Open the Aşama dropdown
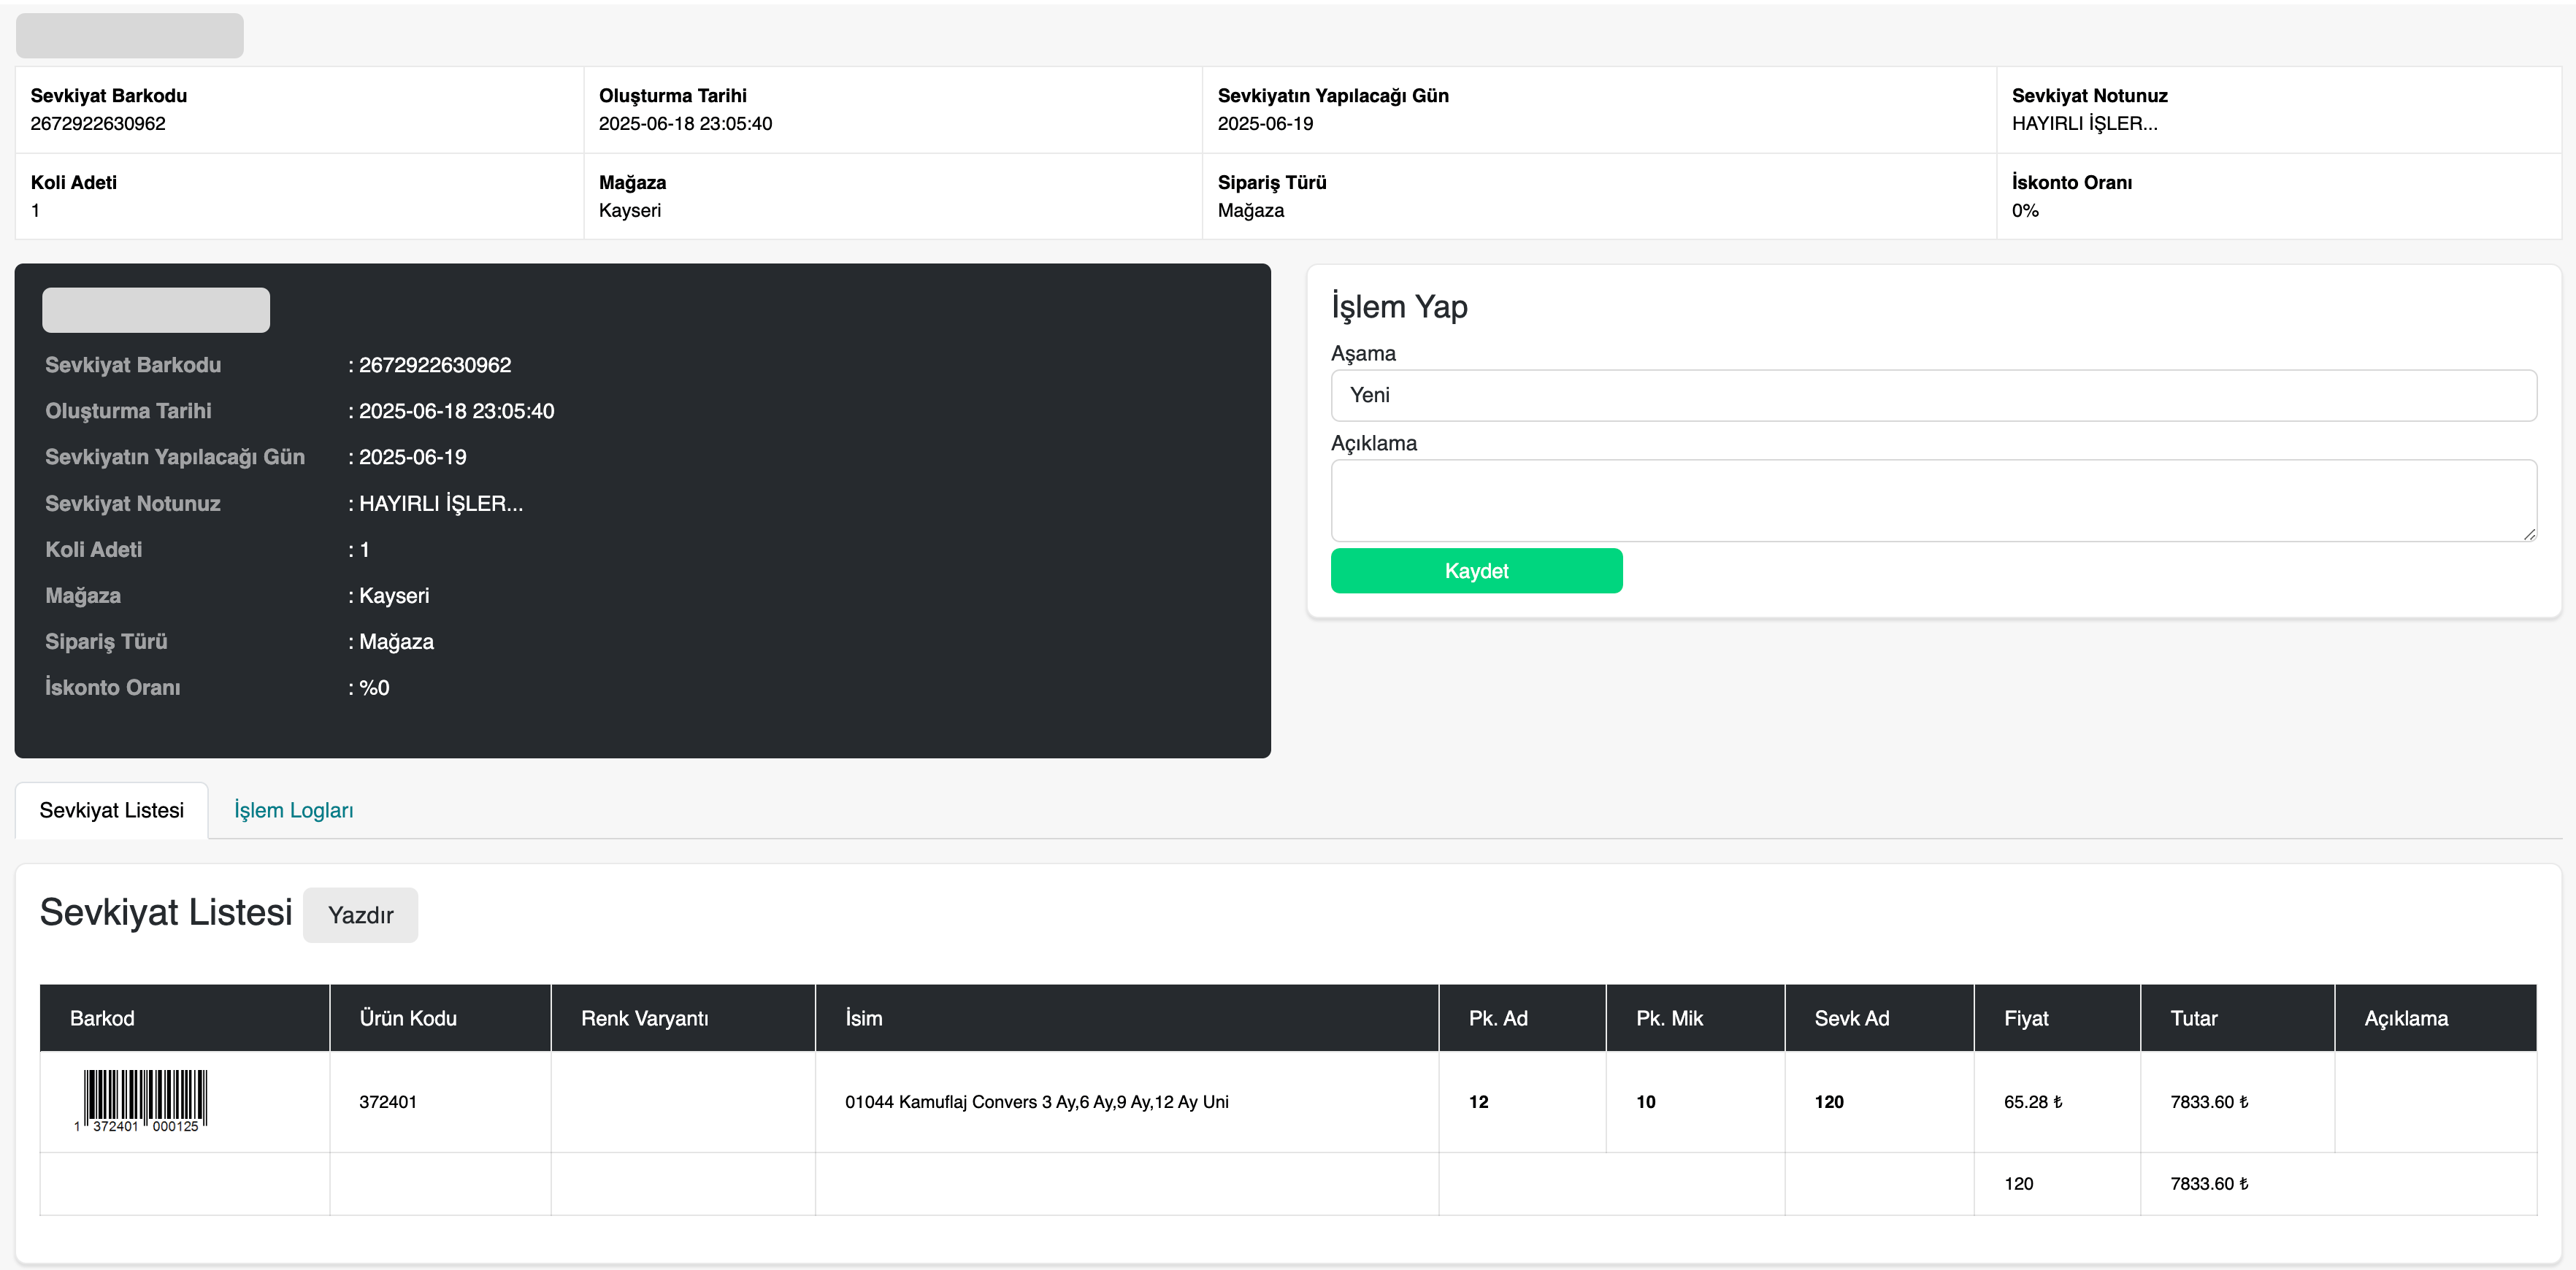Viewport: 2576px width, 1270px height. (1932, 395)
